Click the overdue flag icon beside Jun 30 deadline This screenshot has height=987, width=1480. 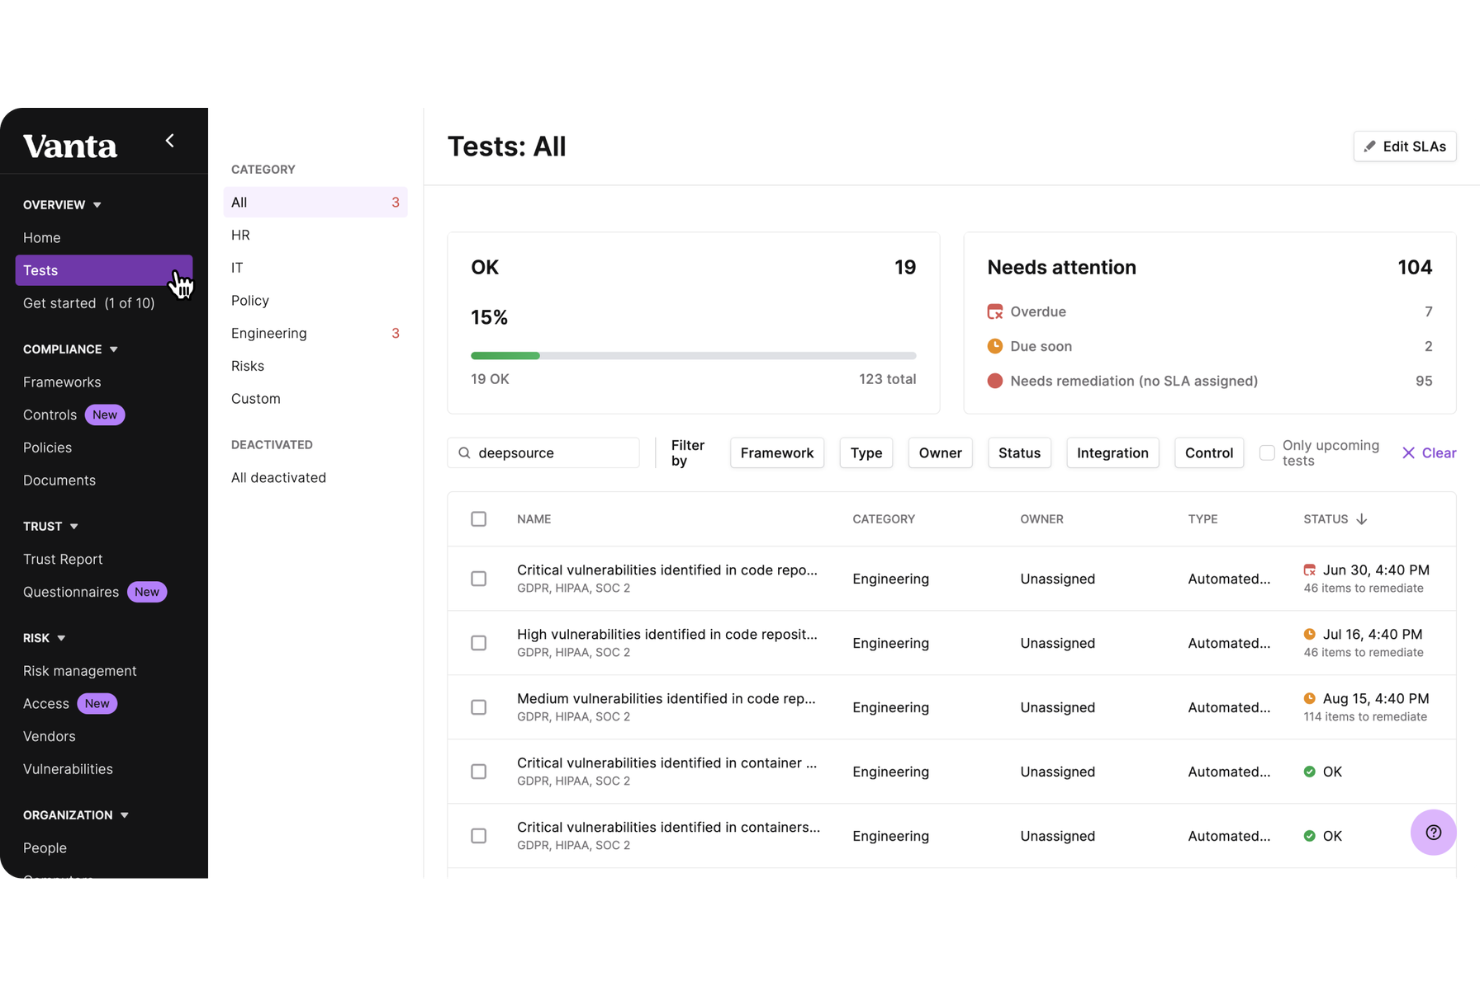1310,569
